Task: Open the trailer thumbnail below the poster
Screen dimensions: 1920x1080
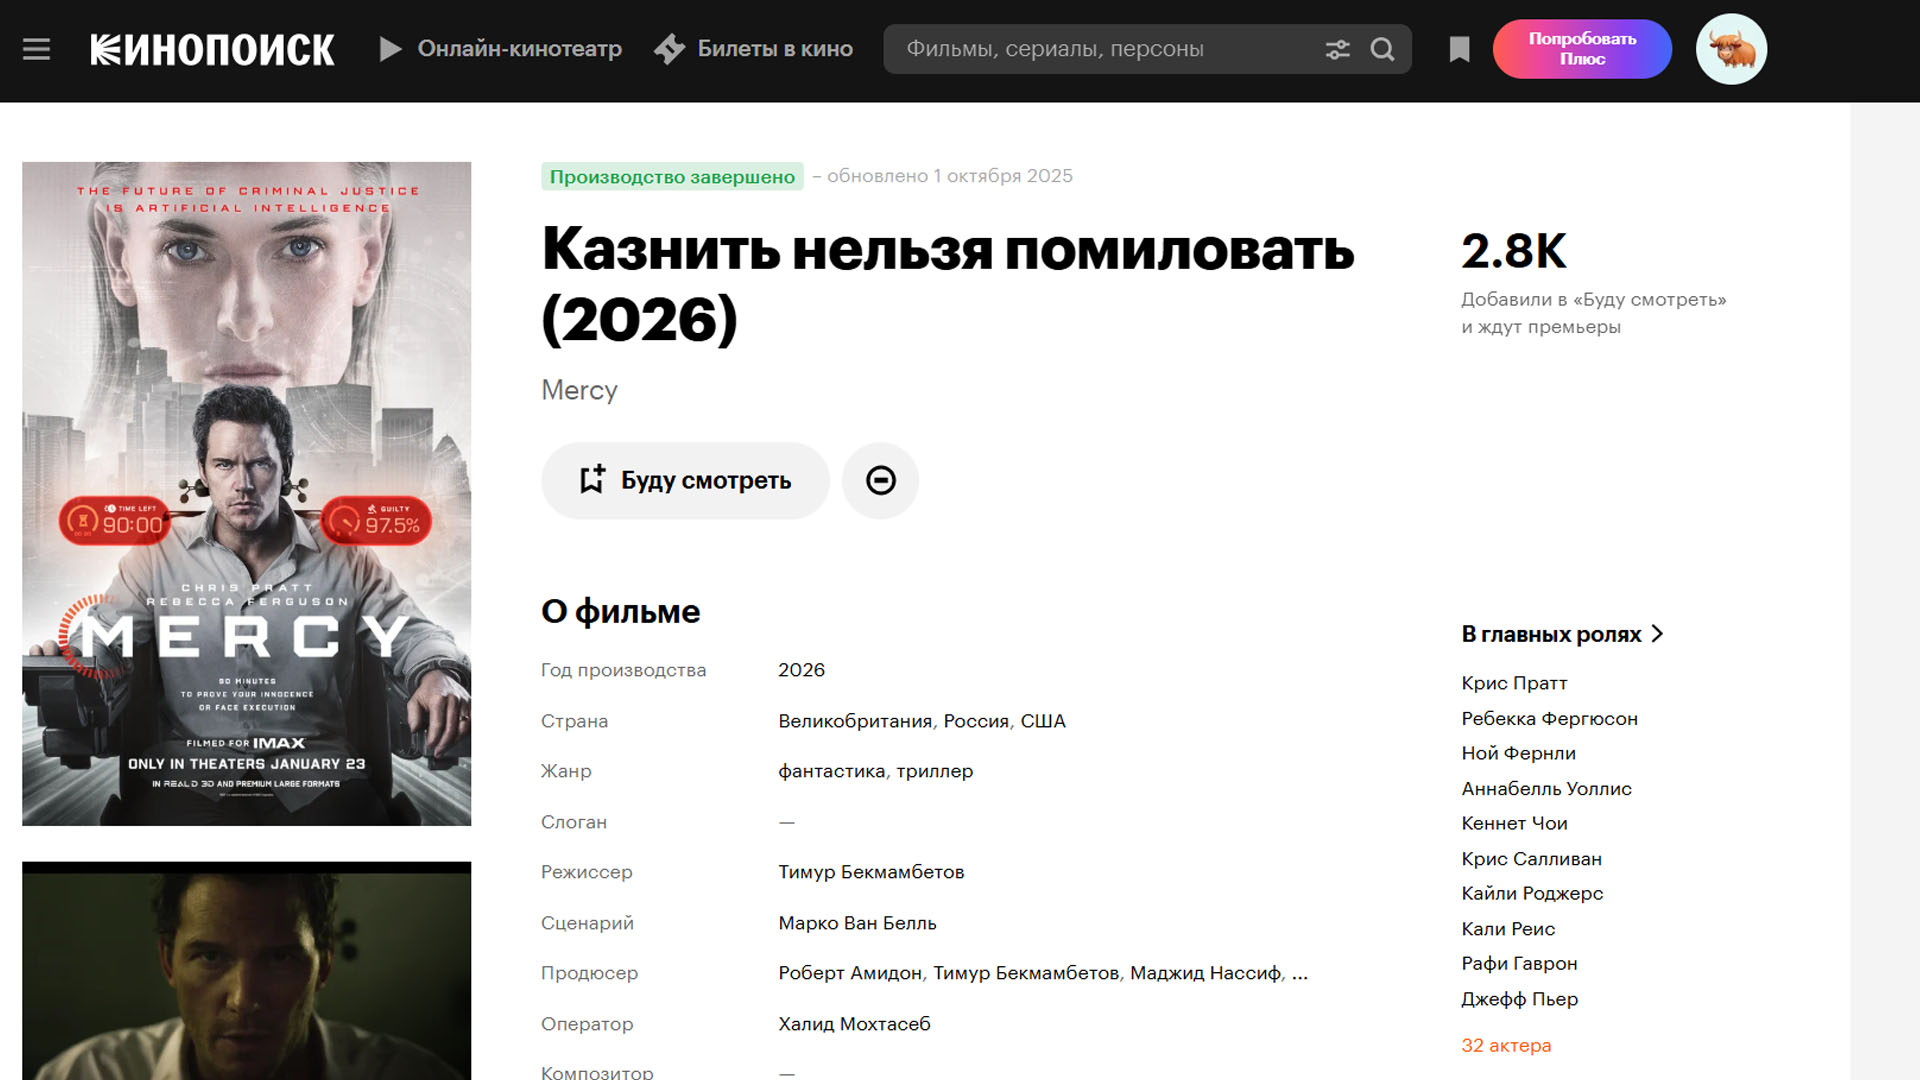Action: [x=246, y=971]
